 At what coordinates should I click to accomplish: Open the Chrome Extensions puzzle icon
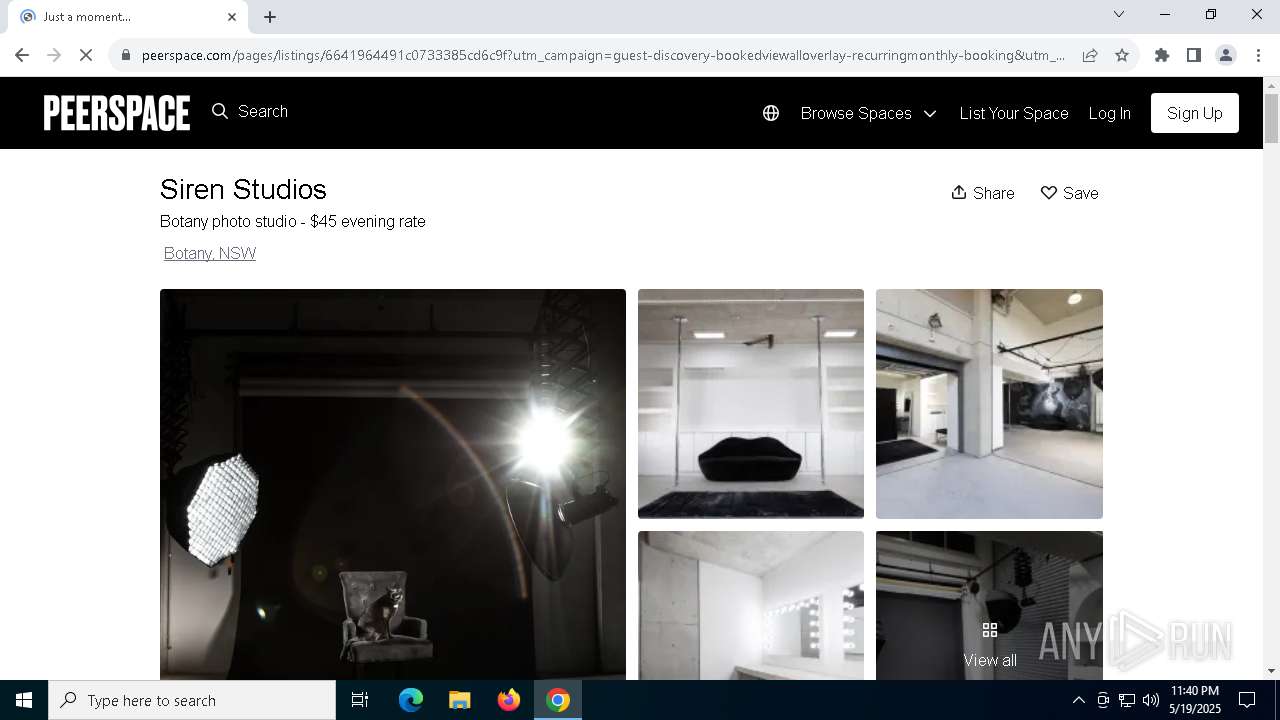pyautogui.click(x=1162, y=55)
